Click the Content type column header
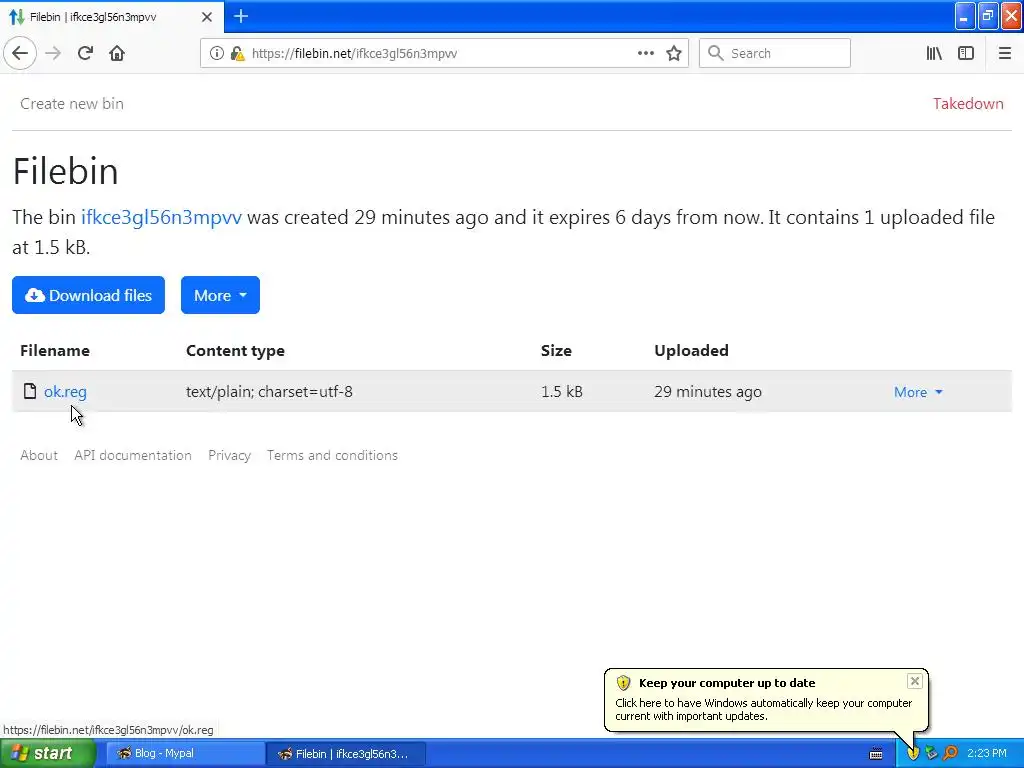The width and height of the screenshot is (1024, 768). coord(235,351)
